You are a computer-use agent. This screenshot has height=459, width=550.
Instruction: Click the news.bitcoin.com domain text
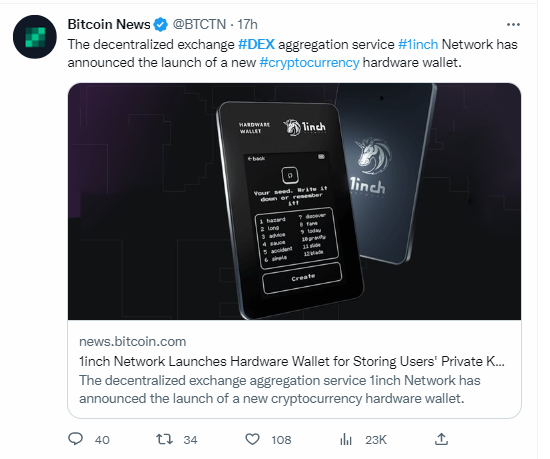(133, 342)
